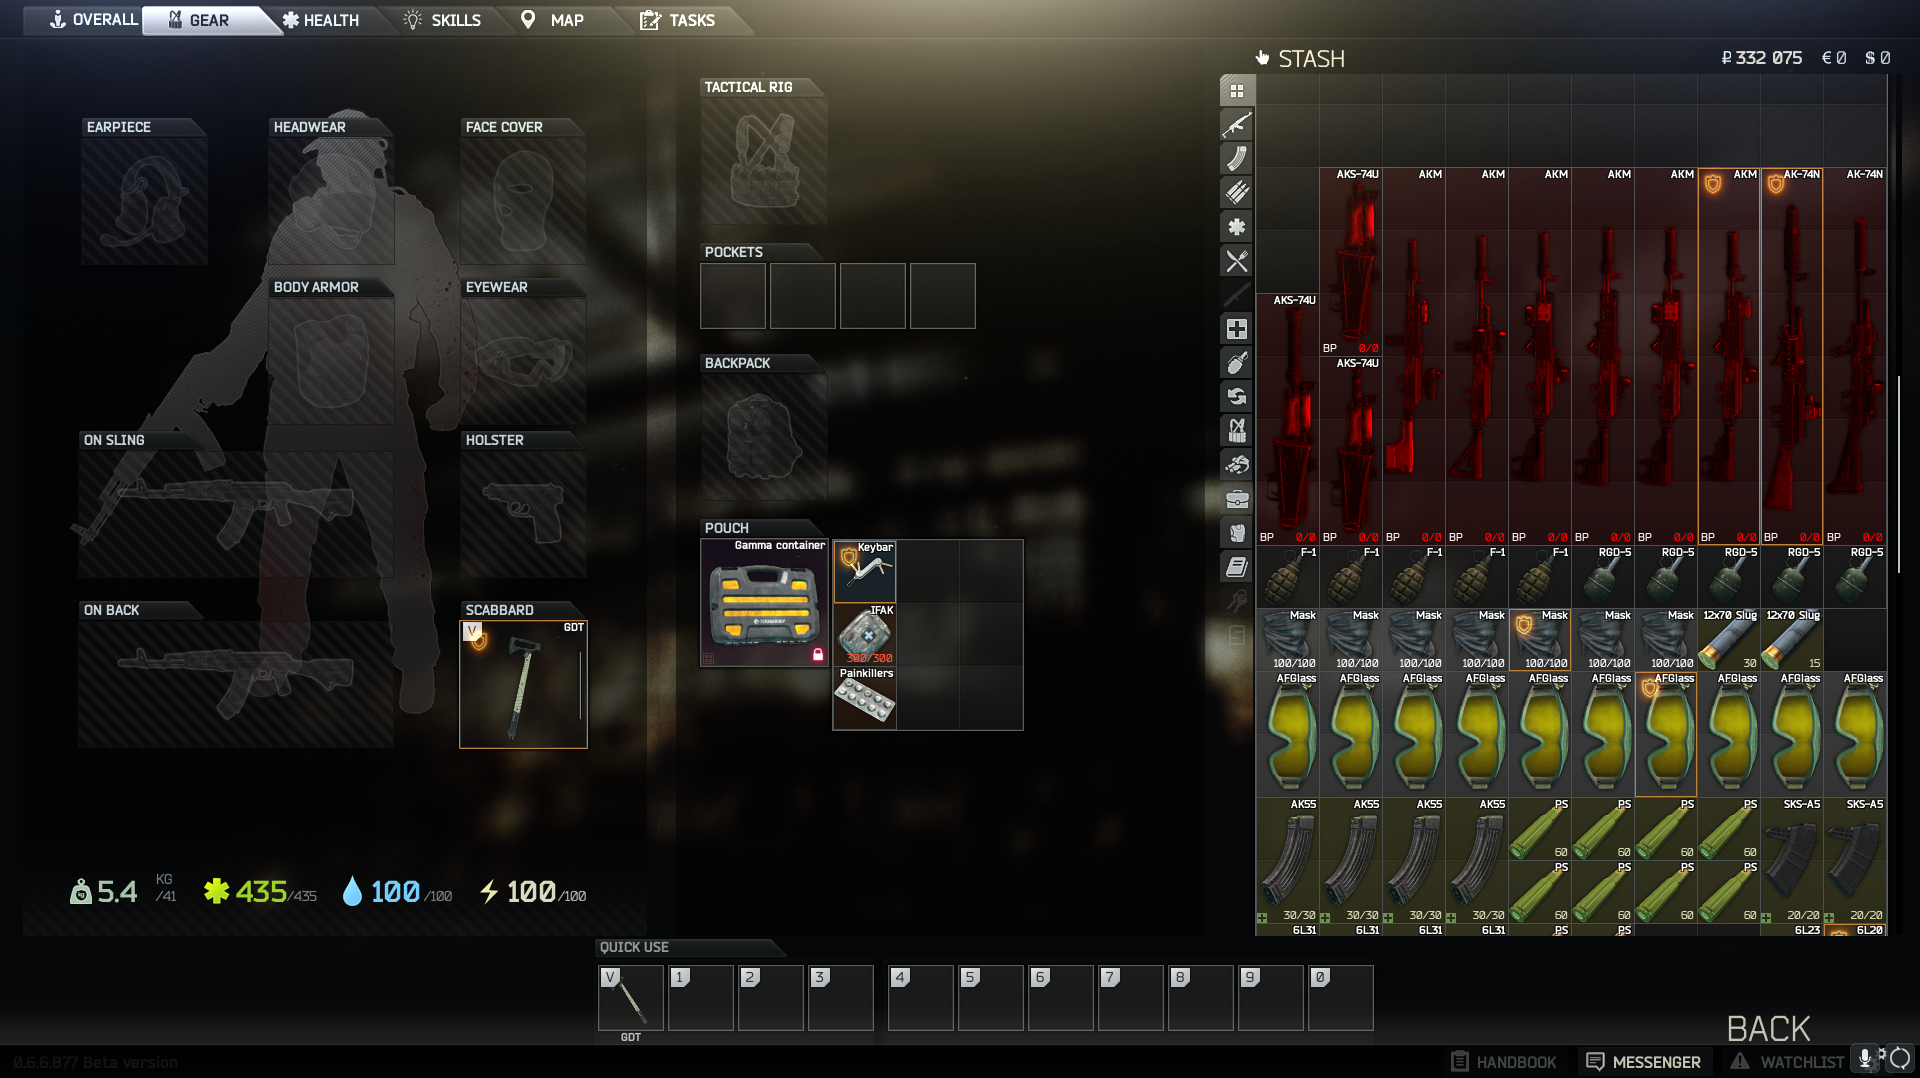Filter stash by magazines icon
This screenshot has height=1078, width=1920.
pyautogui.click(x=1237, y=159)
